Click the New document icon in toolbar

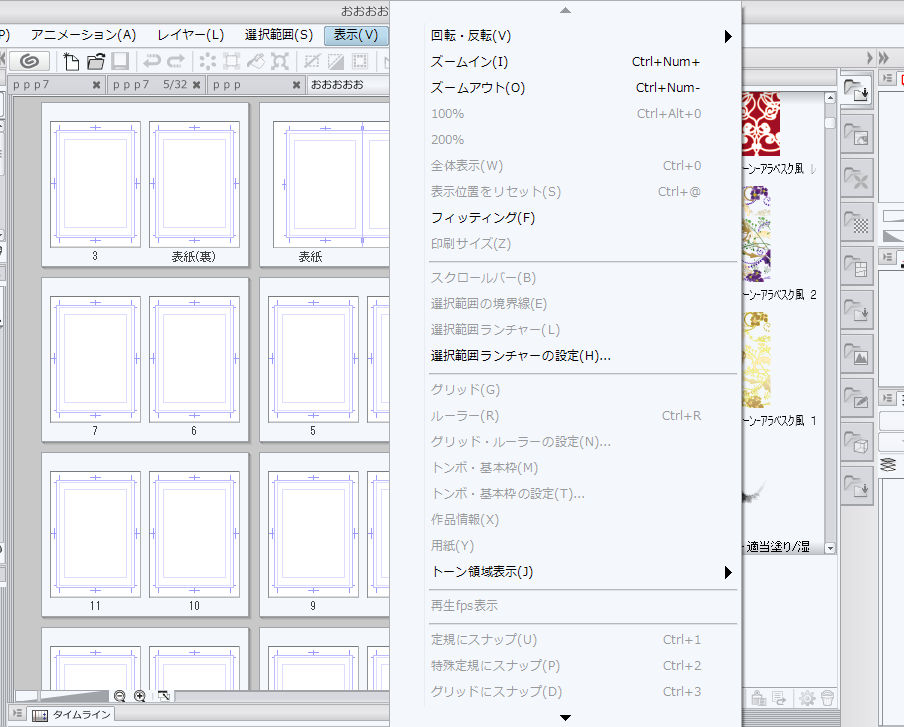coord(71,61)
